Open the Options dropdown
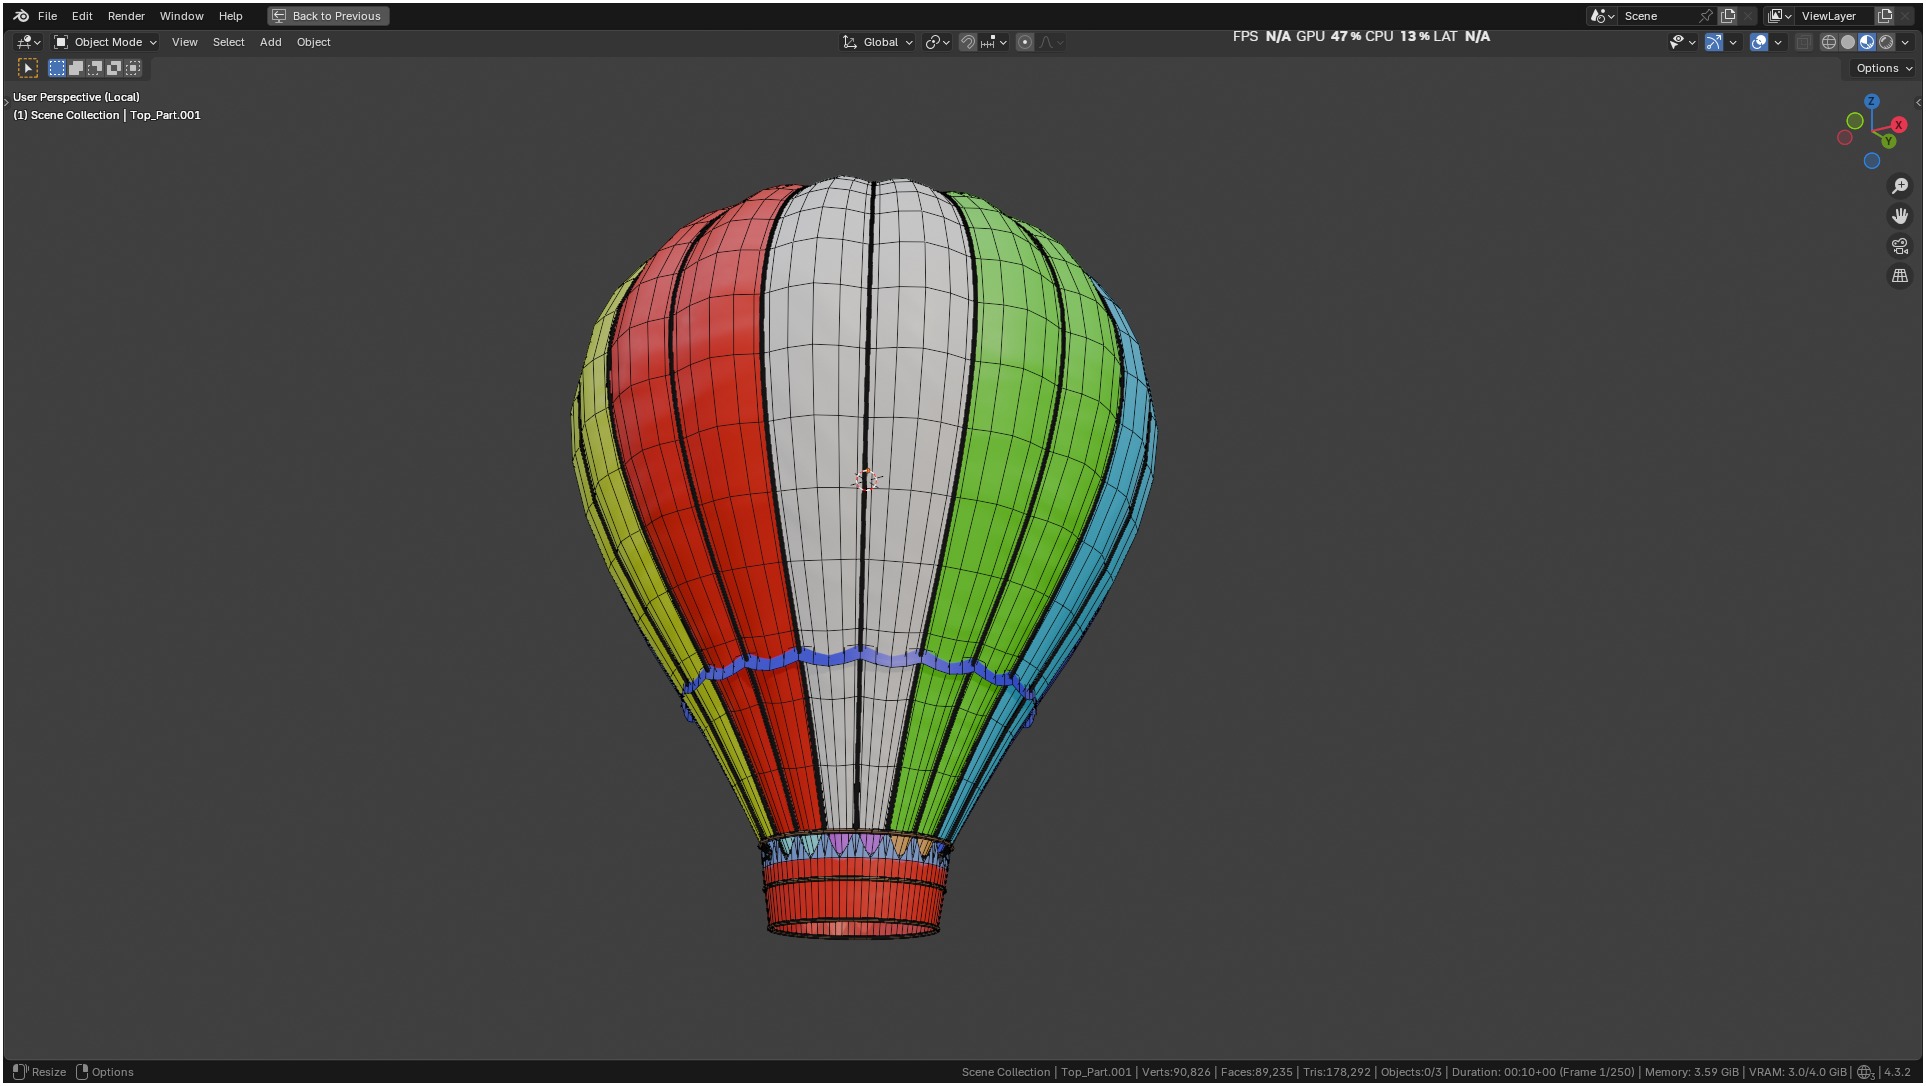Viewport: 1926px width, 1086px height. click(x=1884, y=68)
